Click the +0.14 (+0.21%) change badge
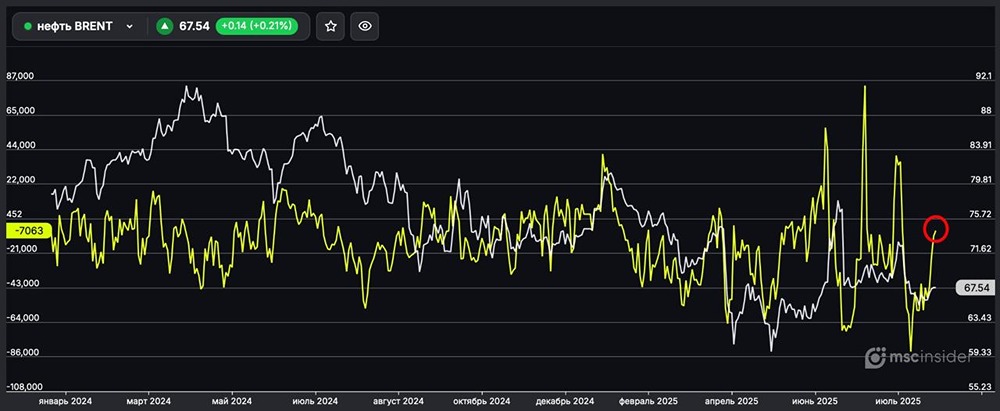Viewport: 1000px width, 411px height. [259, 27]
